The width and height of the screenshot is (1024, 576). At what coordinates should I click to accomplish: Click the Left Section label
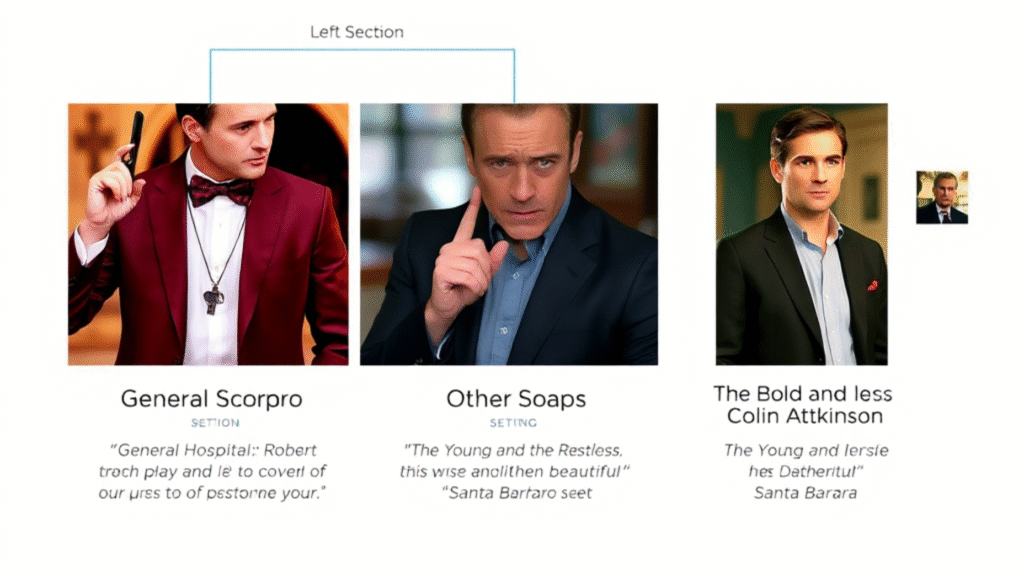[357, 32]
